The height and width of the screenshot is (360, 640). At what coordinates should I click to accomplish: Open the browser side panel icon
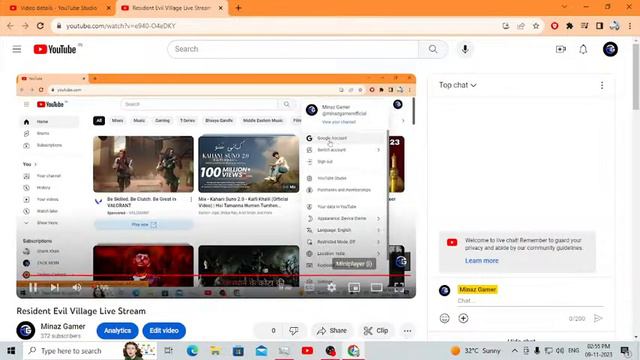point(600,26)
